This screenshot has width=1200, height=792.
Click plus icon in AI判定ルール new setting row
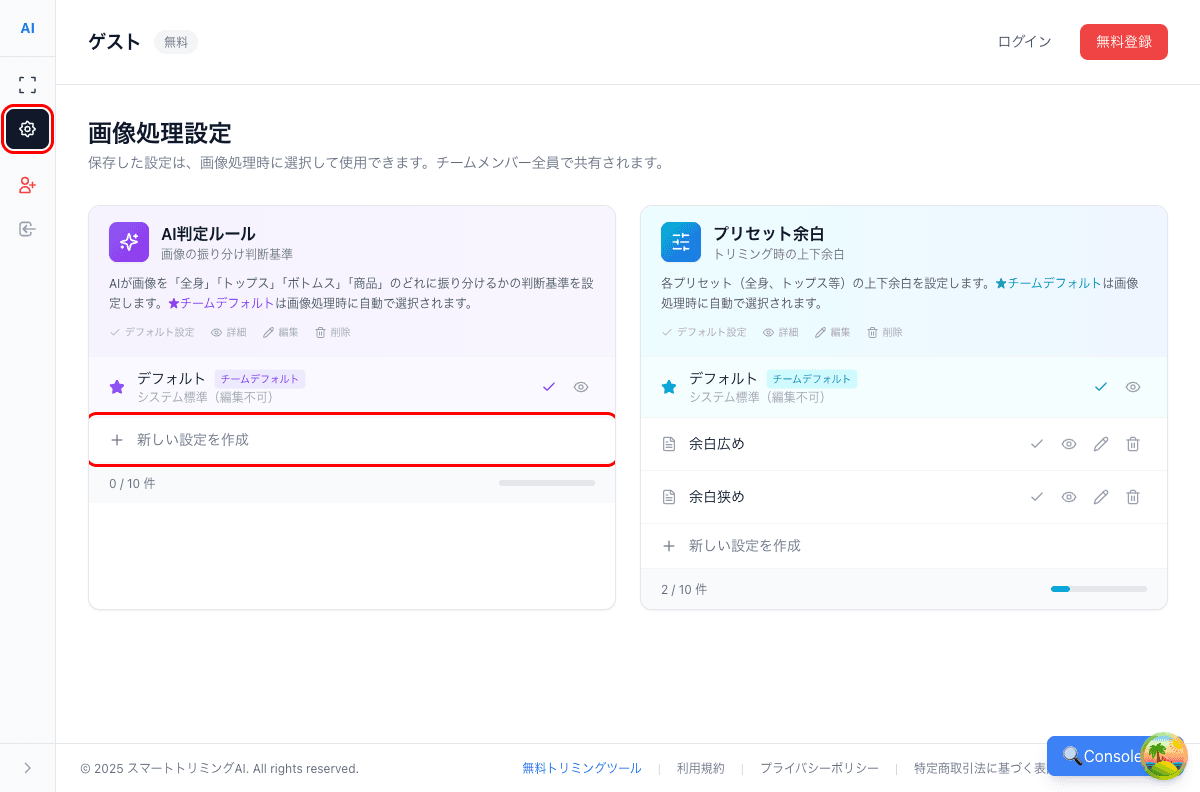pyautogui.click(x=117, y=439)
